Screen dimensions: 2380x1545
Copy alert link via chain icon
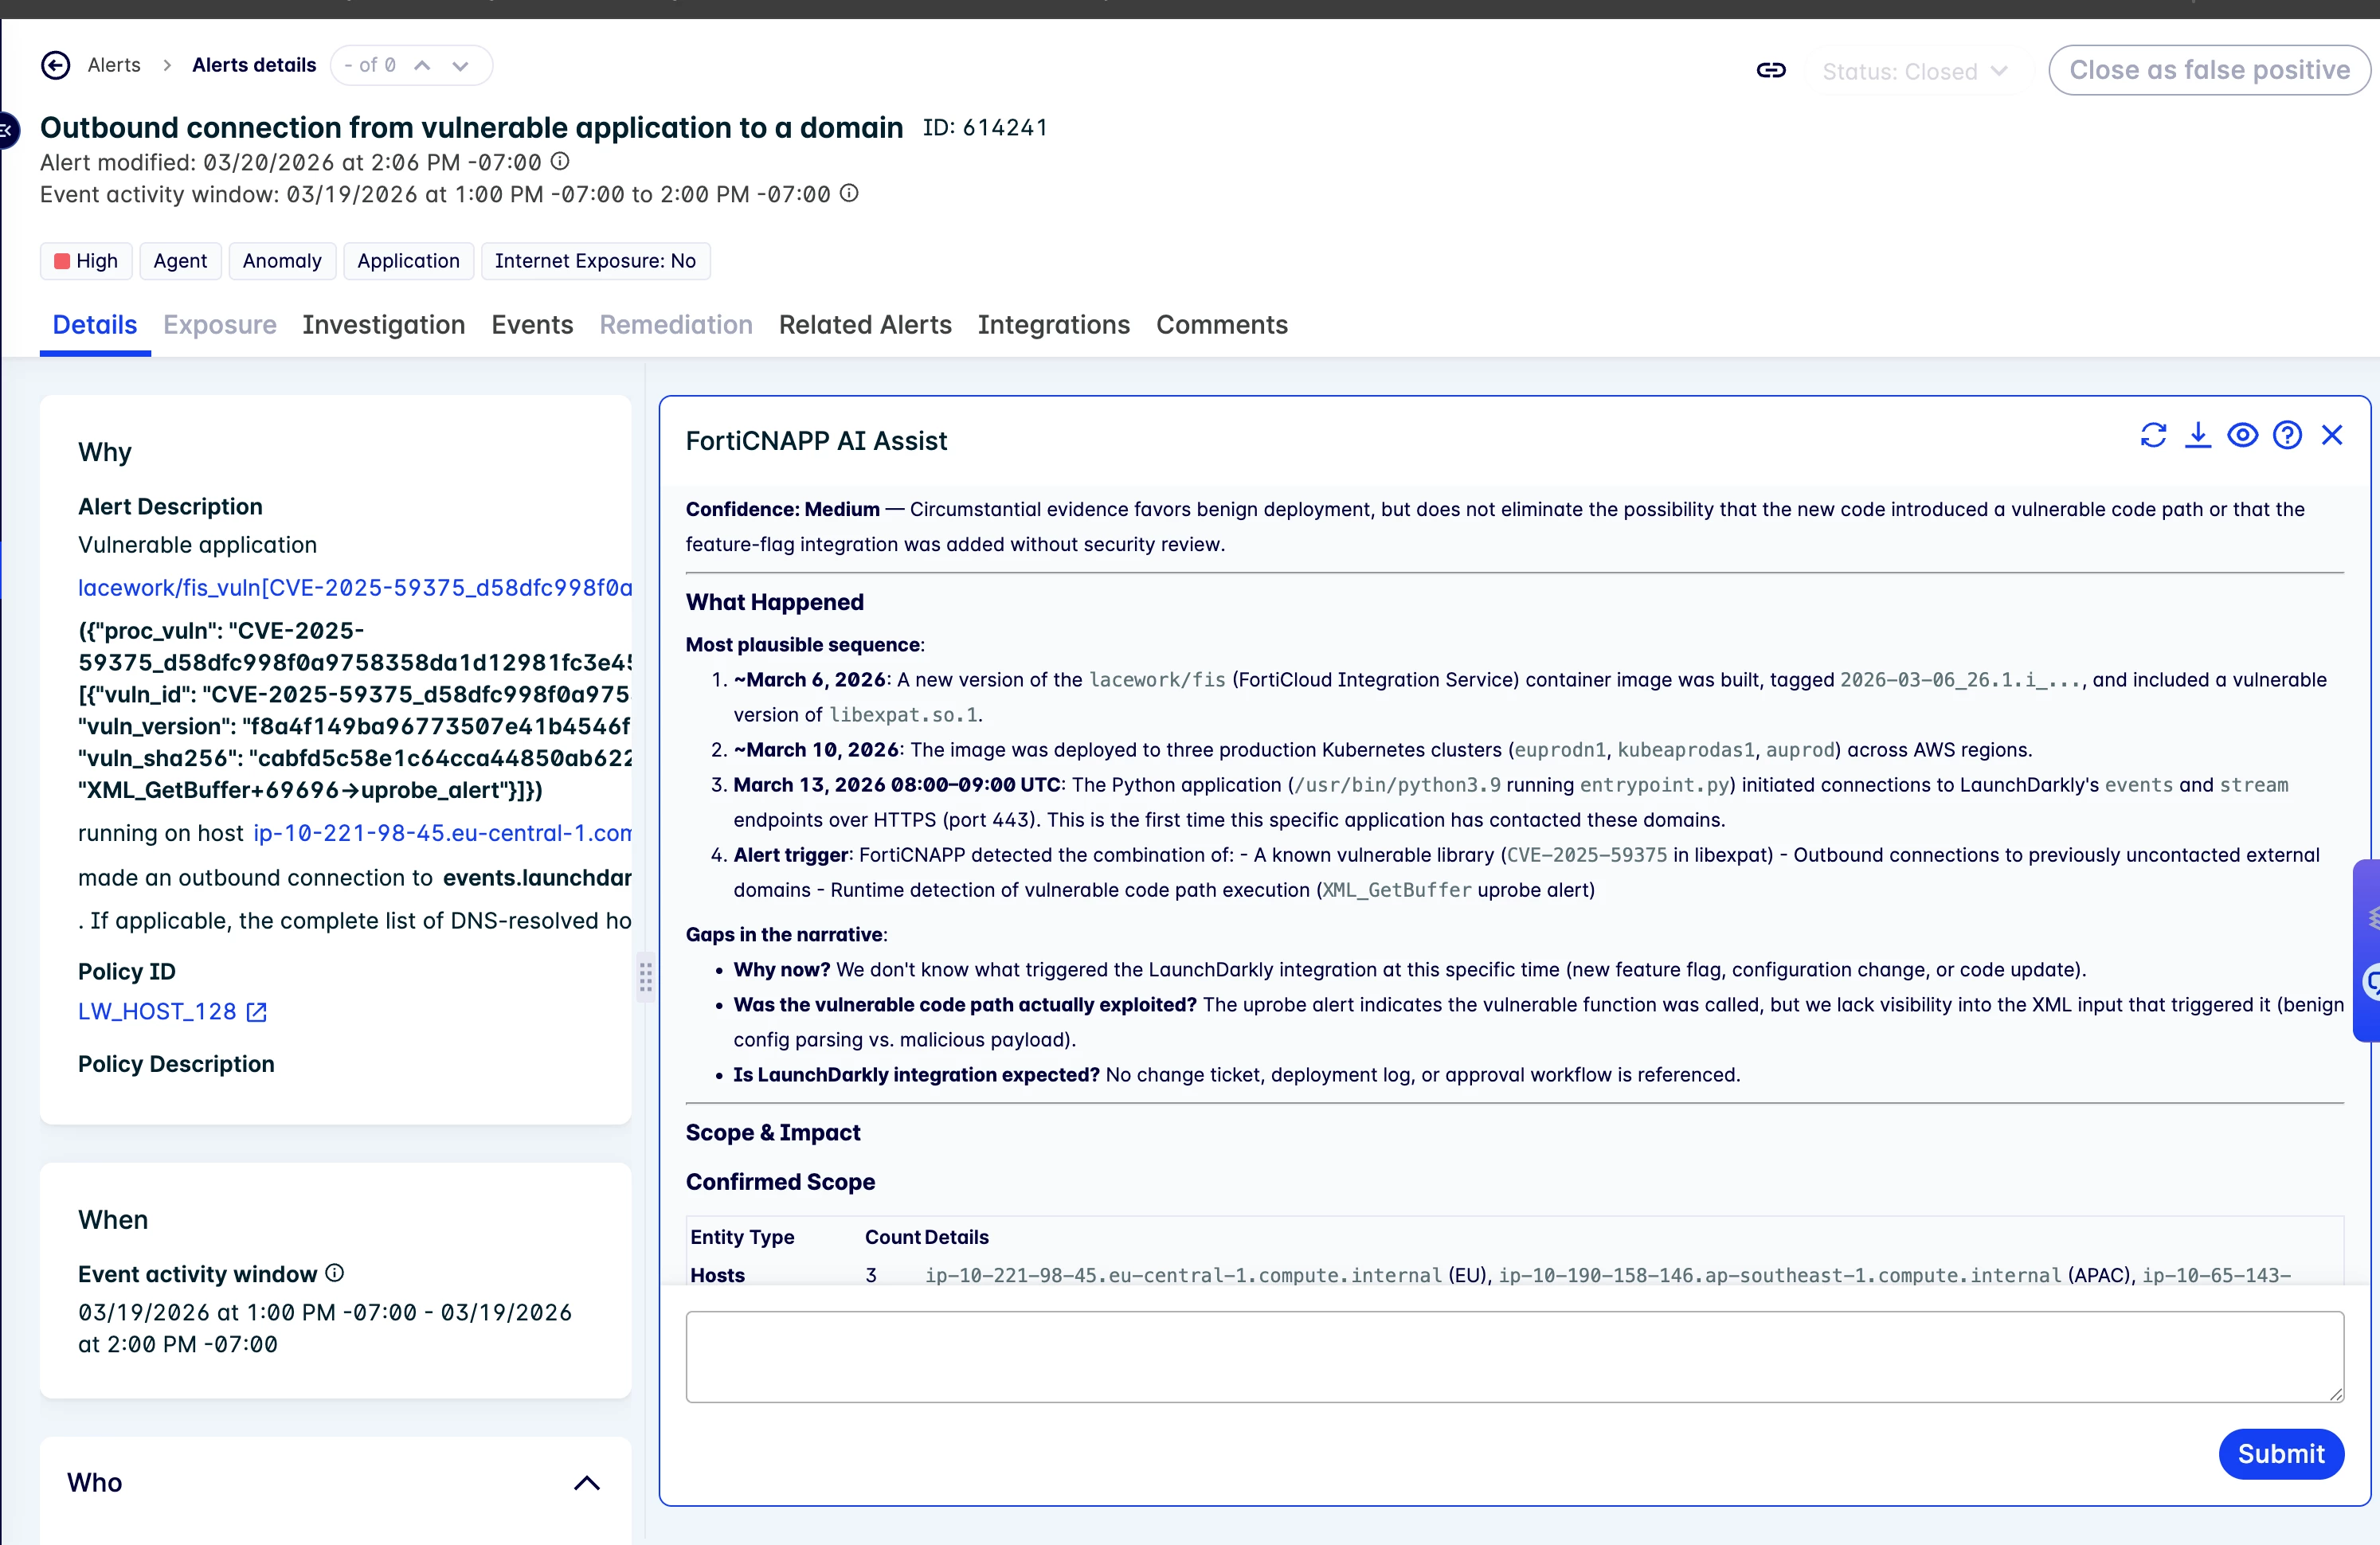(1771, 70)
